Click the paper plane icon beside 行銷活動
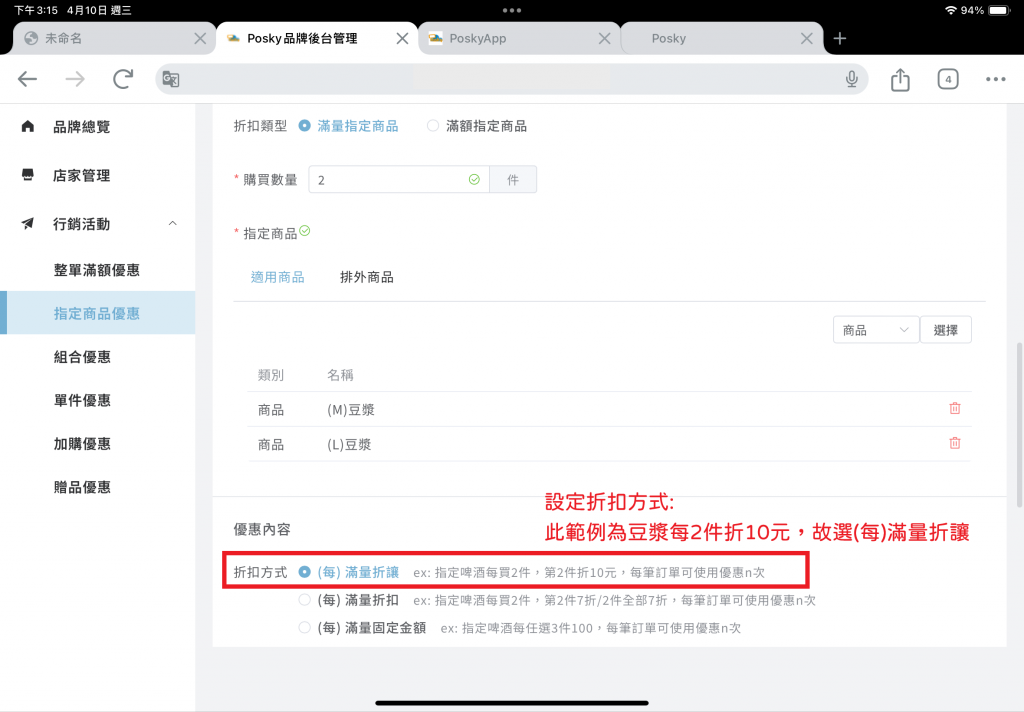Viewport: 1024px width, 712px height. [x=27, y=223]
